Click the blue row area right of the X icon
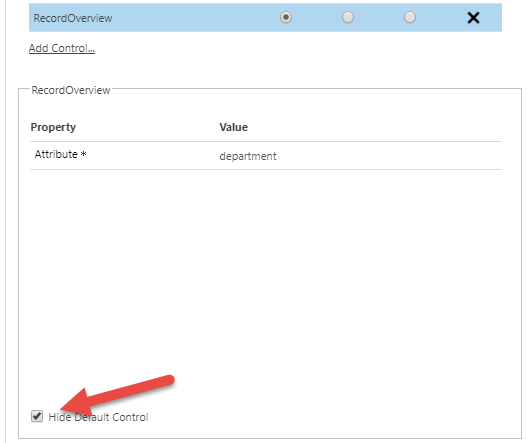The width and height of the screenshot is (527, 443). click(491, 17)
